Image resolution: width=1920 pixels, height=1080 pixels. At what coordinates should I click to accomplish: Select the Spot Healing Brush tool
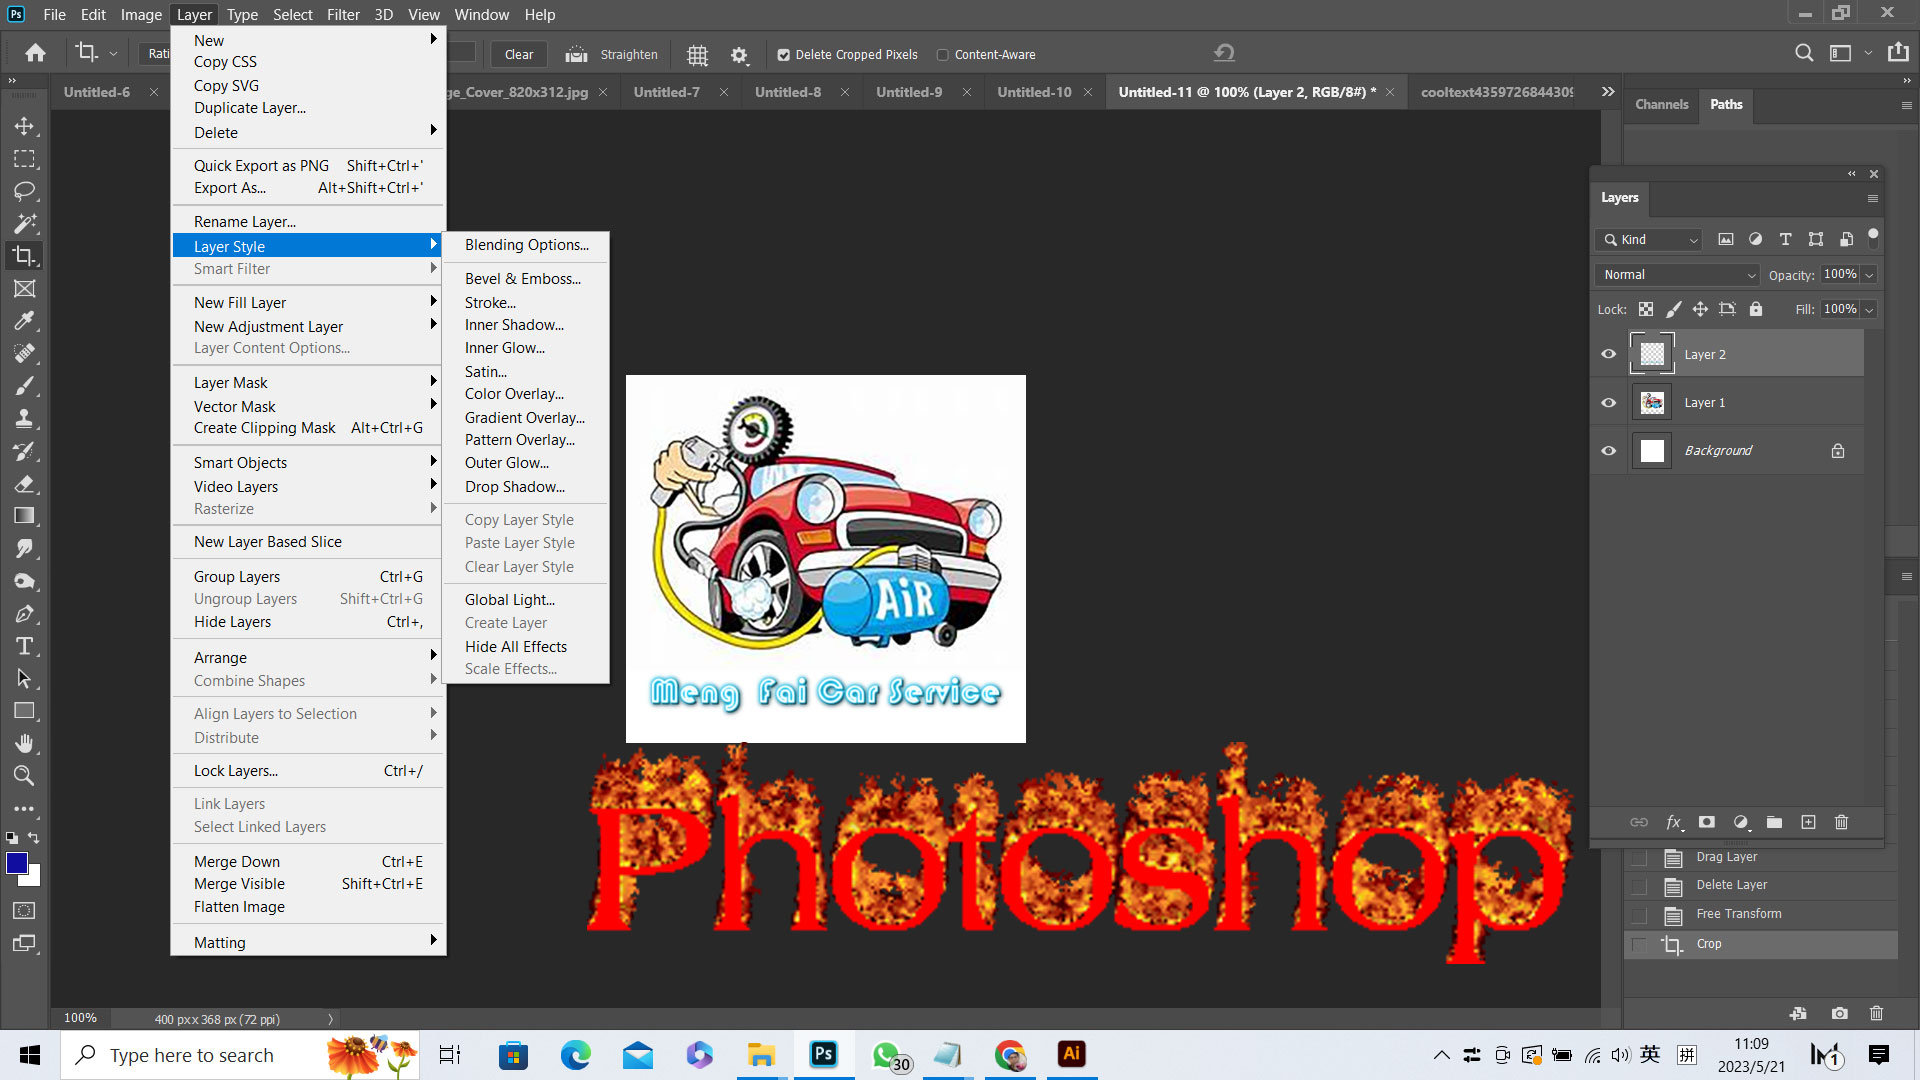[24, 354]
